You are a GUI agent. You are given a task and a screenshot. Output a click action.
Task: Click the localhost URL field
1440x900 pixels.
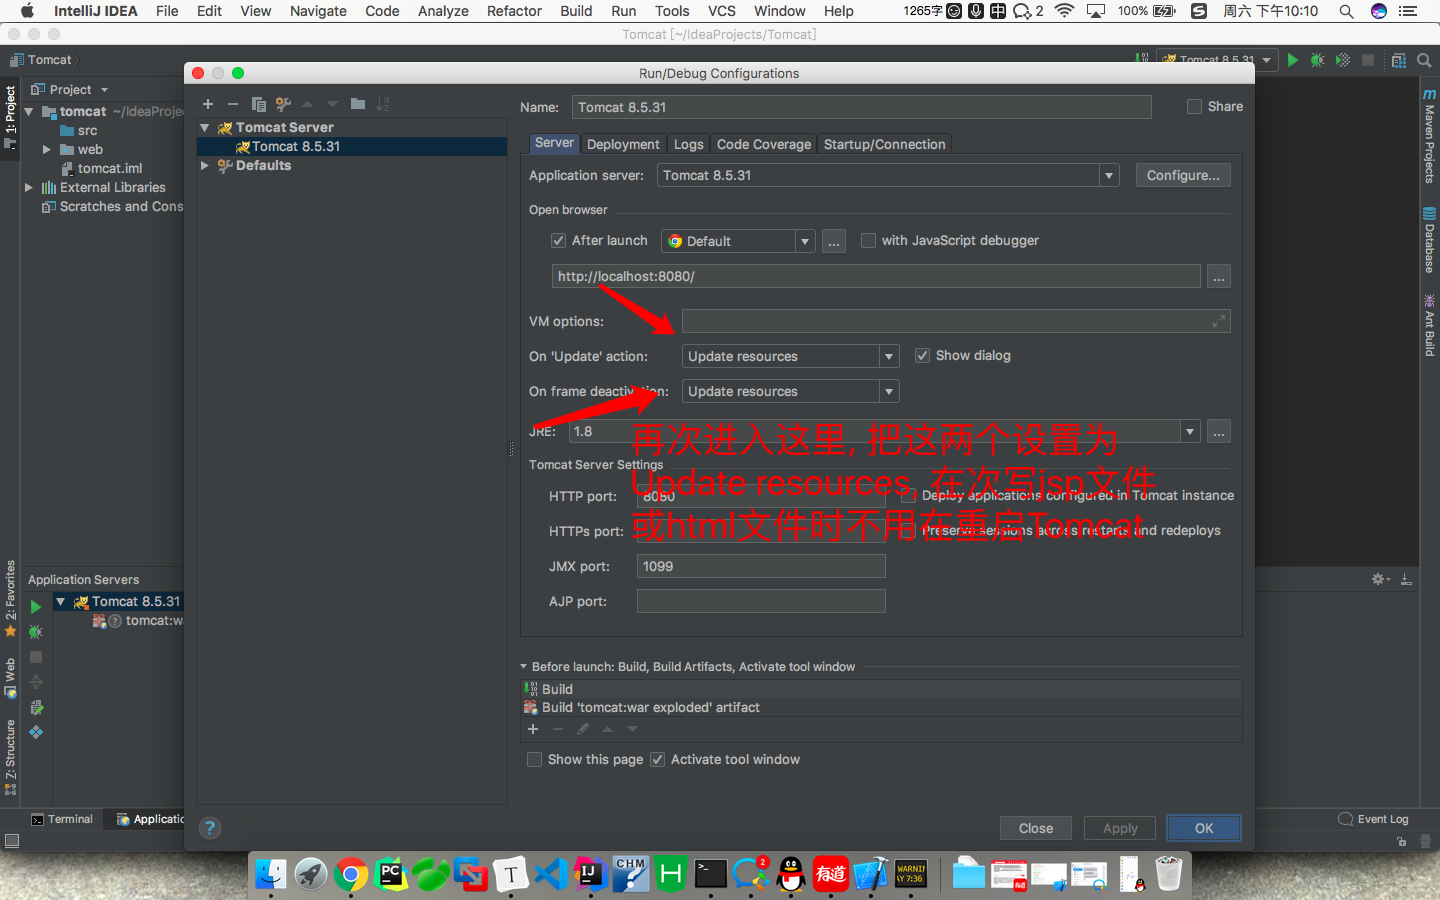tap(876, 276)
